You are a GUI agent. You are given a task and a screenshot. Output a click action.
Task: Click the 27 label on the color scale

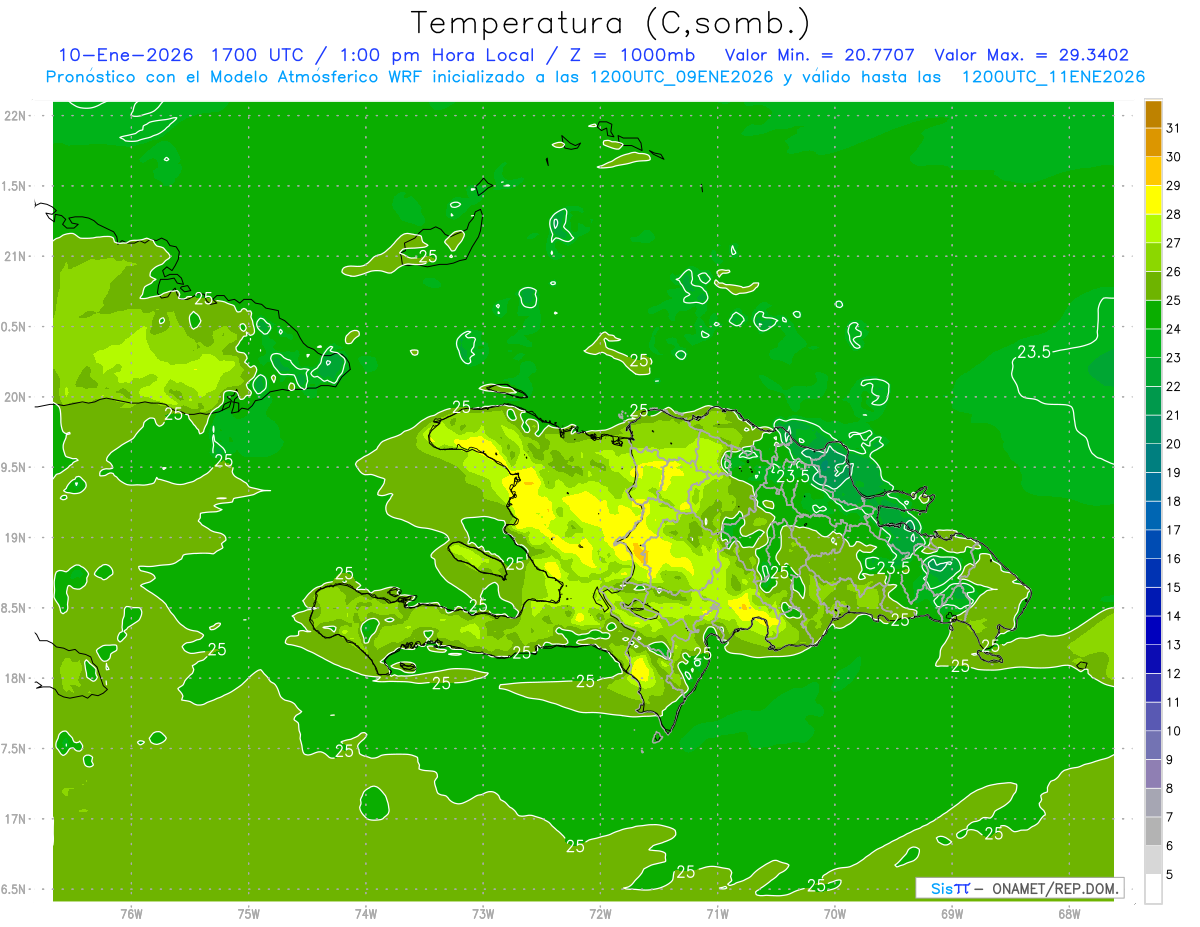pyautogui.click(x=1174, y=243)
